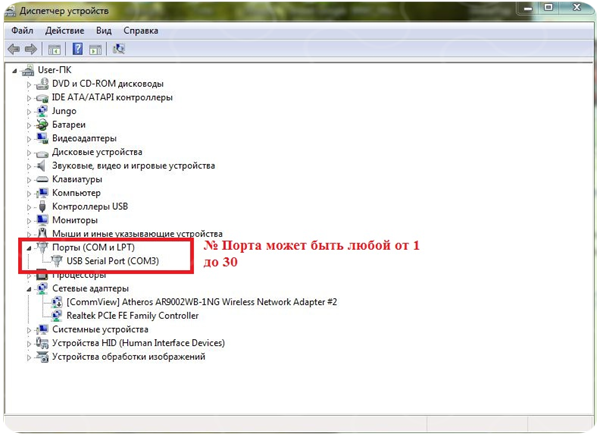Expand Дисковые устройства category
This screenshot has height=437, width=600.
29,153
